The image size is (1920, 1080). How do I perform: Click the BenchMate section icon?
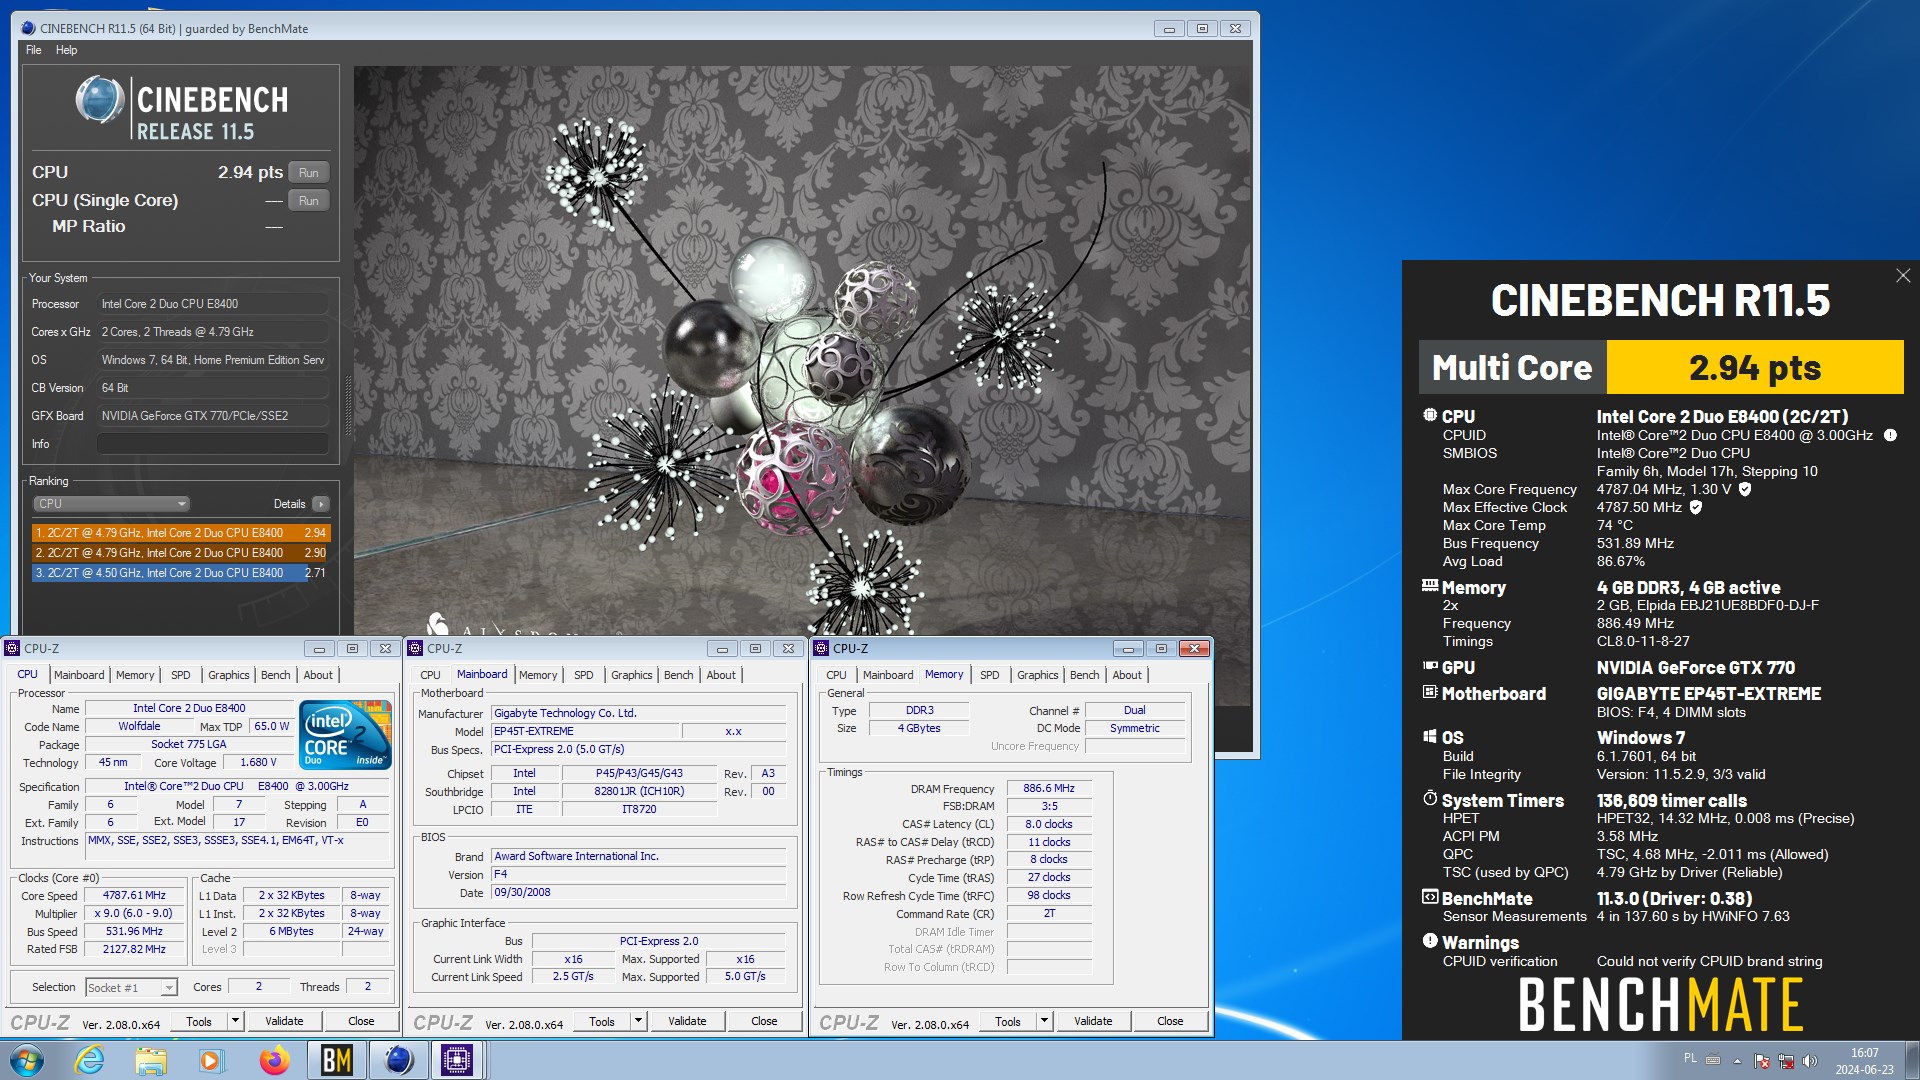point(1430,897)
